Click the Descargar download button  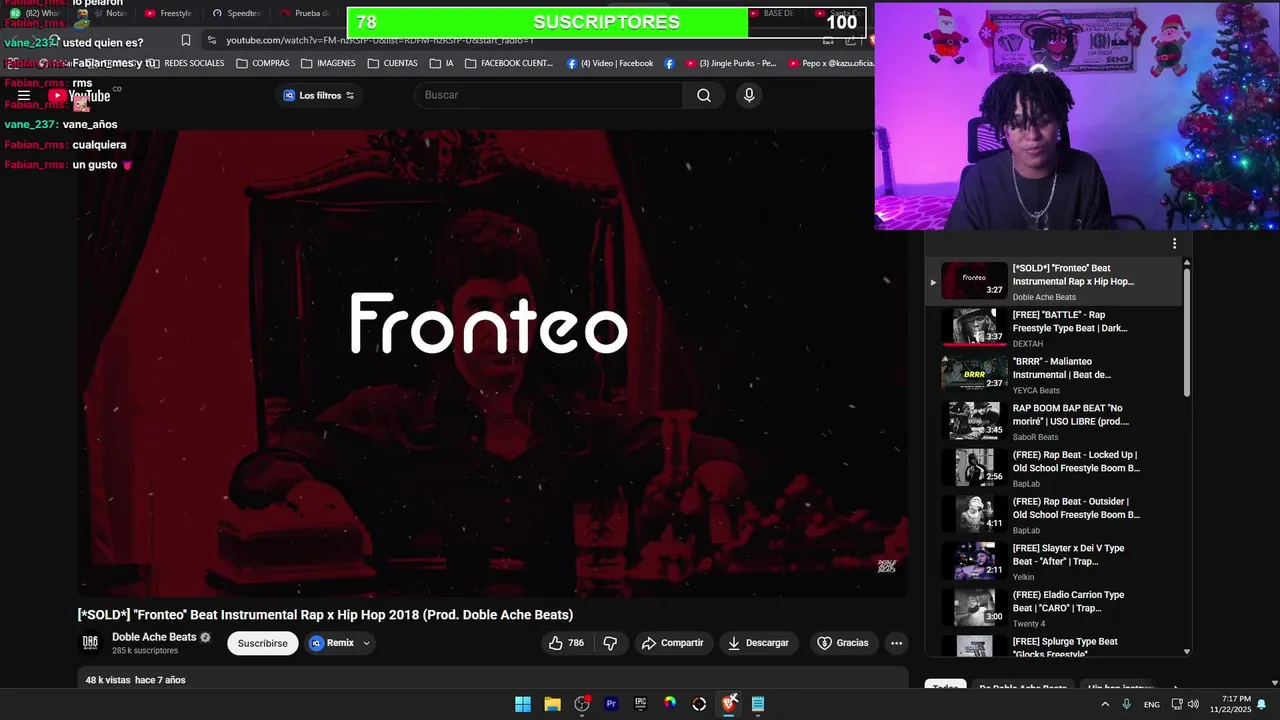[x=758, y=643]
